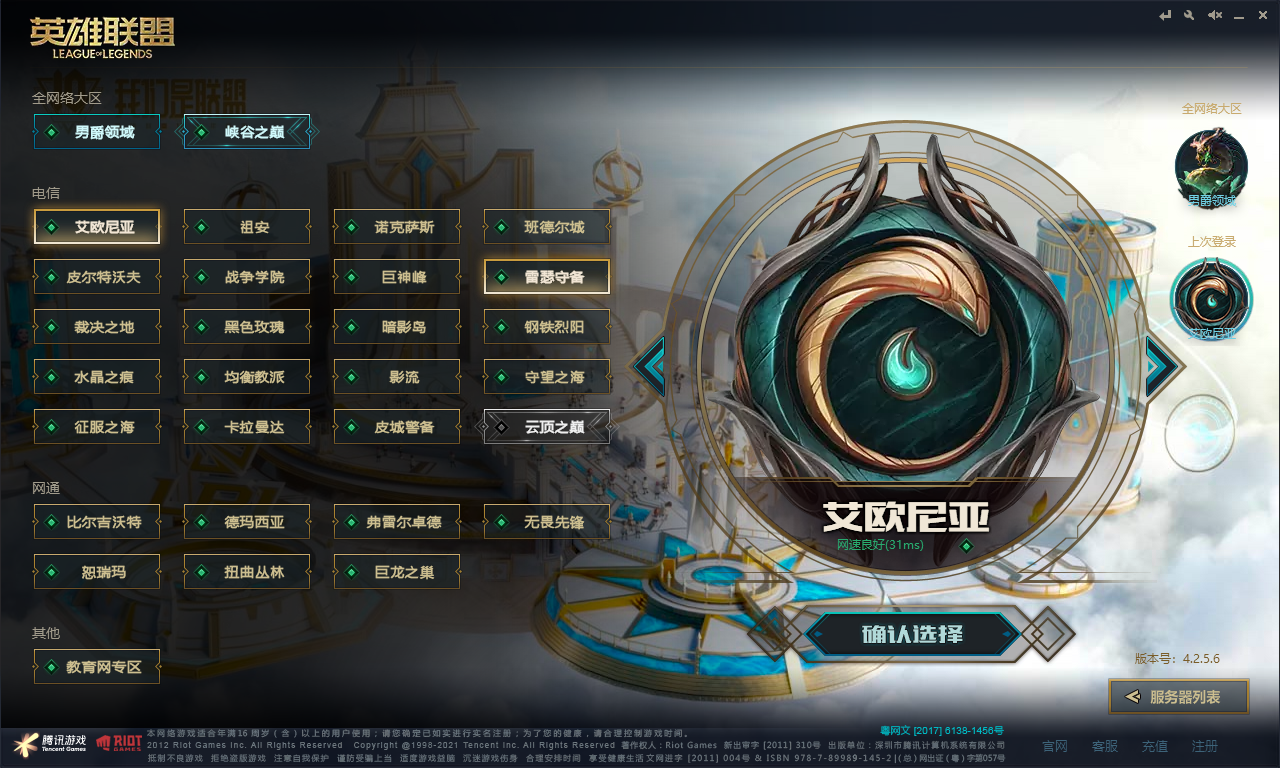Select last-login 艾欧尼亚 emblem thumbnail
The image size is (1280, 768).
click(1211, 299)
